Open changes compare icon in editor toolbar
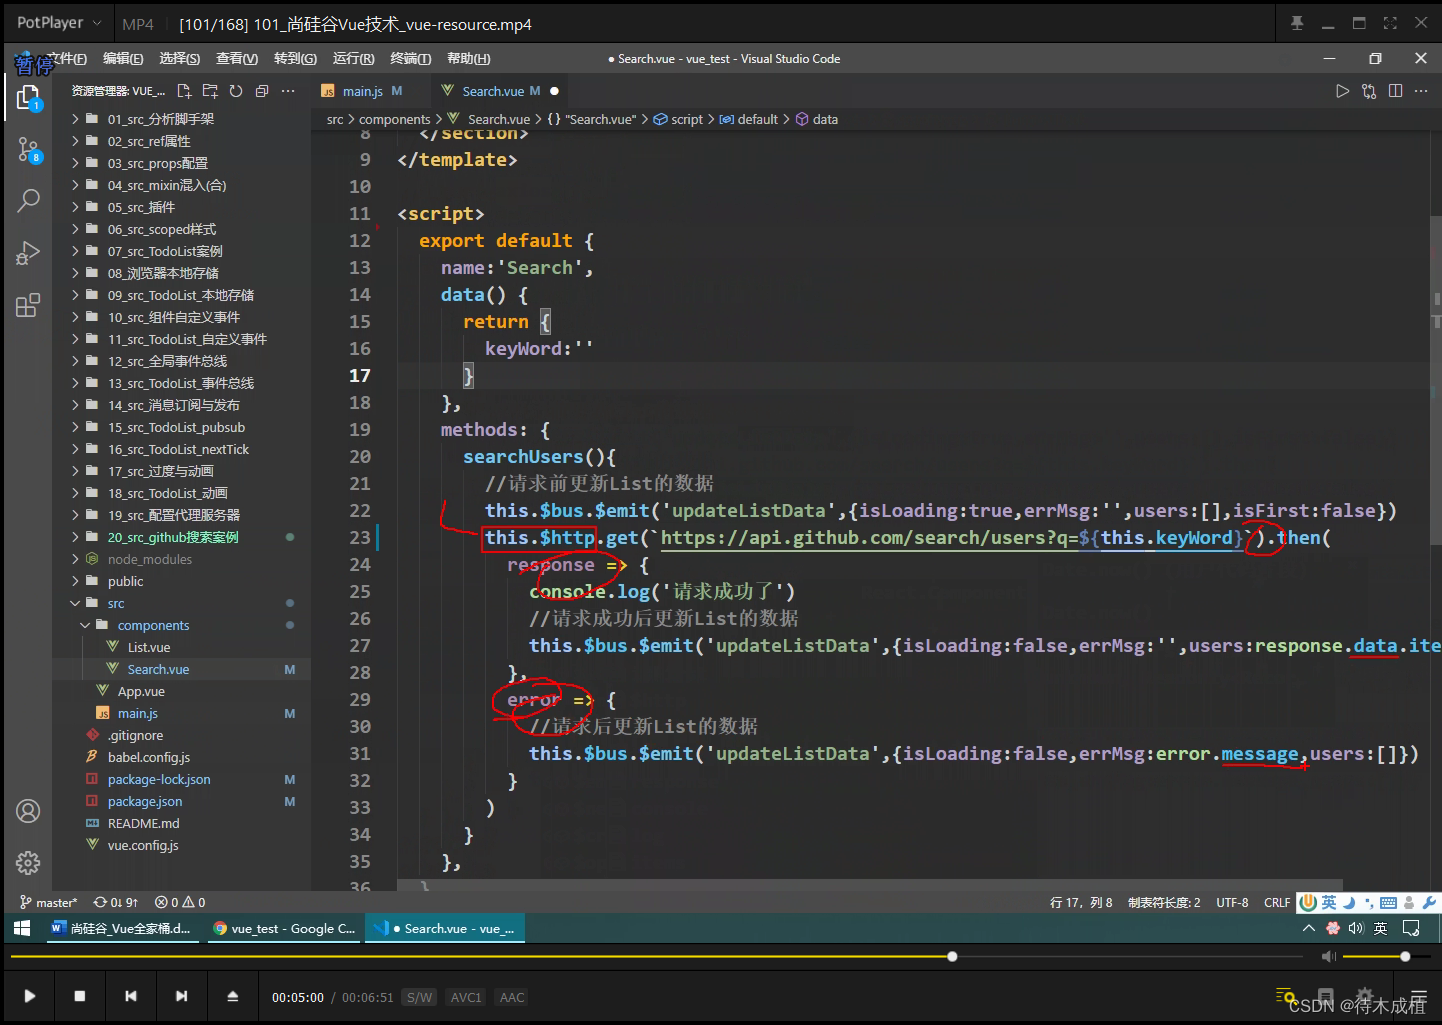The height and width of the screenshot is (1025, 1442). point(1369,91)
